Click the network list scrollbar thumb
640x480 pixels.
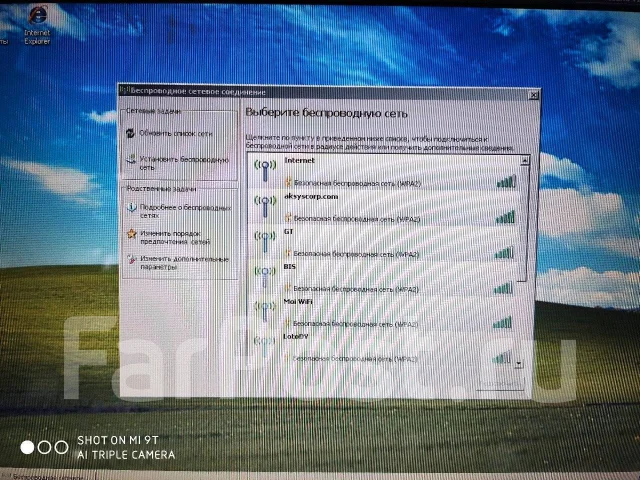click(524, 224)
